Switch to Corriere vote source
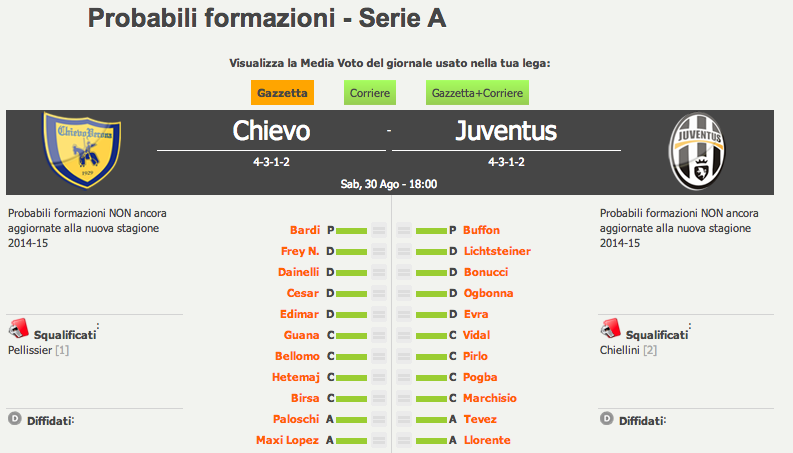The width and height of the screenshot is (793, 453). 370,93
